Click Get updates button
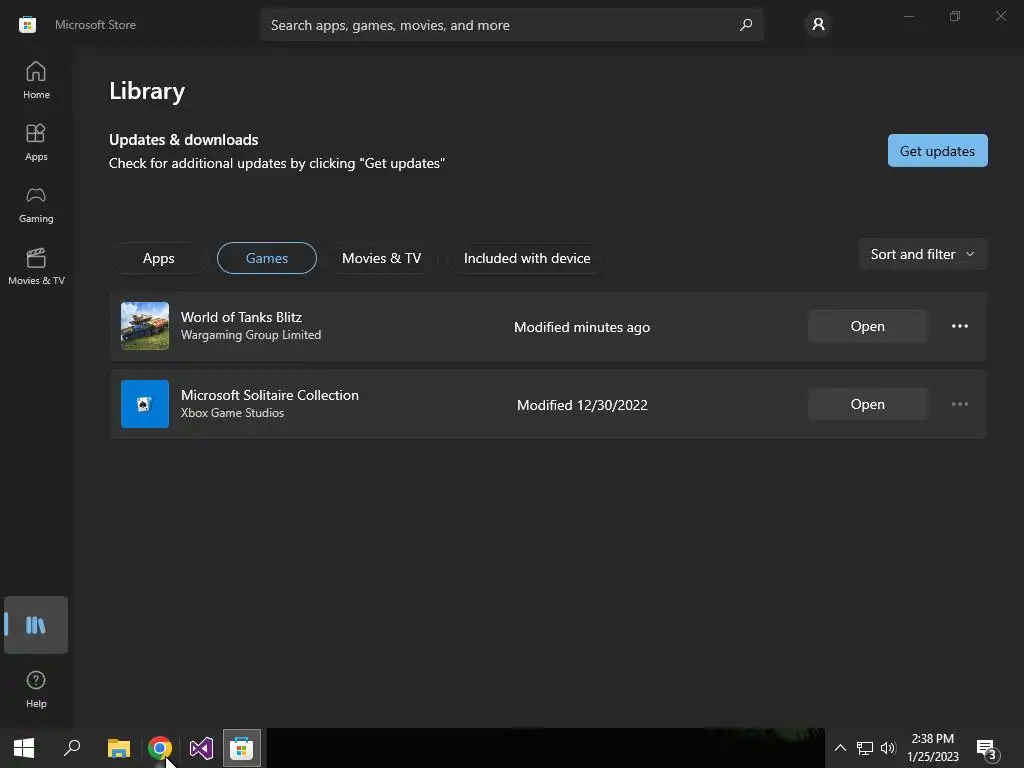 point(937,151)
